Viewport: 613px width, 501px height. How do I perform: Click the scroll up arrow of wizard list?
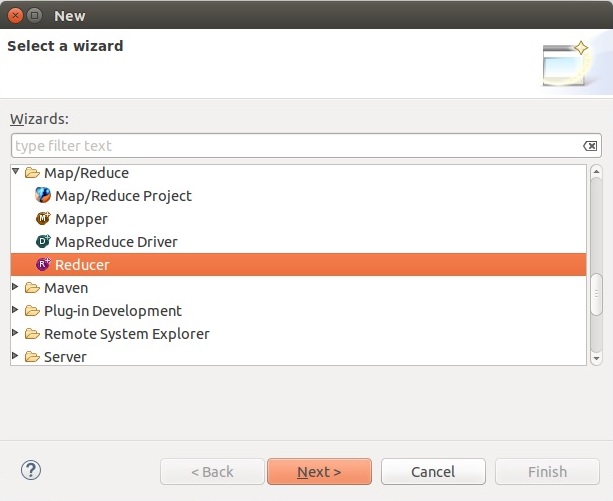coord(596,171)
